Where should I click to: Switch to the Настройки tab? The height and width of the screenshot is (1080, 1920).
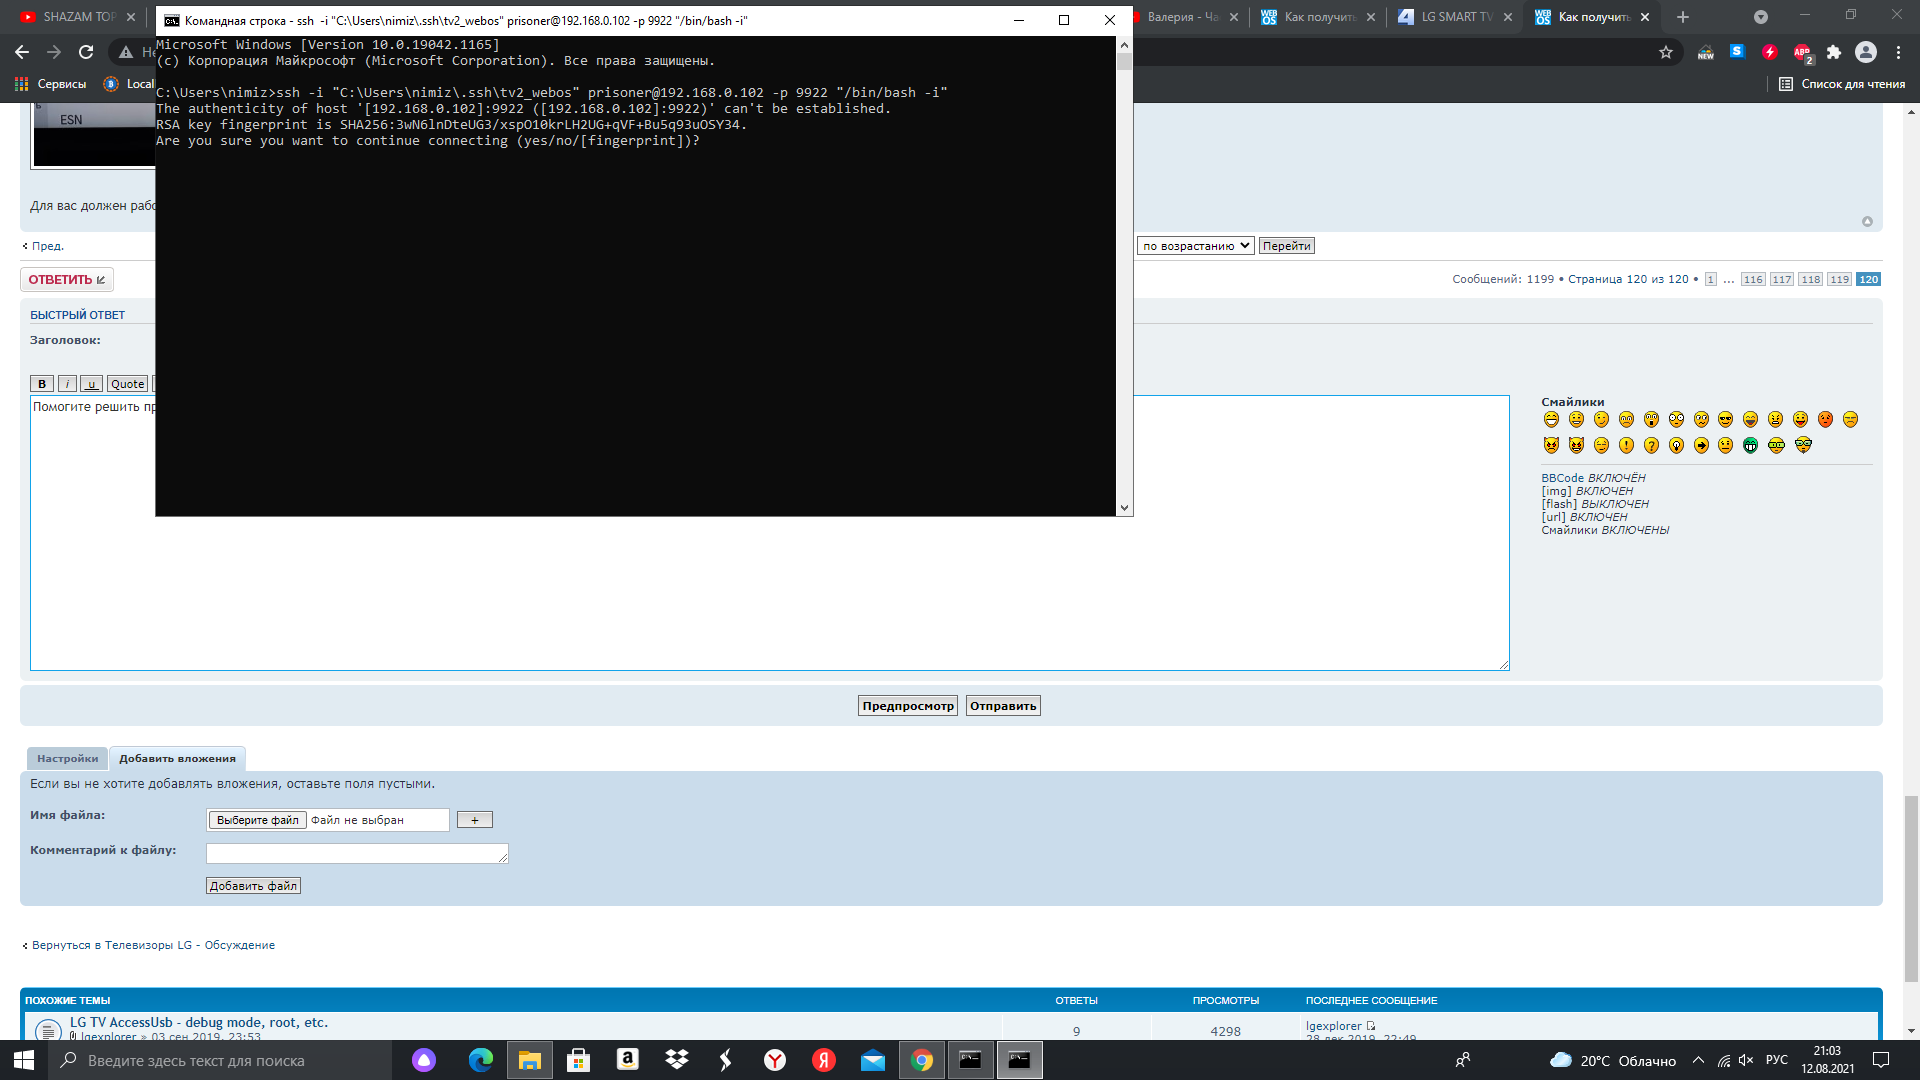coord(67,759)
